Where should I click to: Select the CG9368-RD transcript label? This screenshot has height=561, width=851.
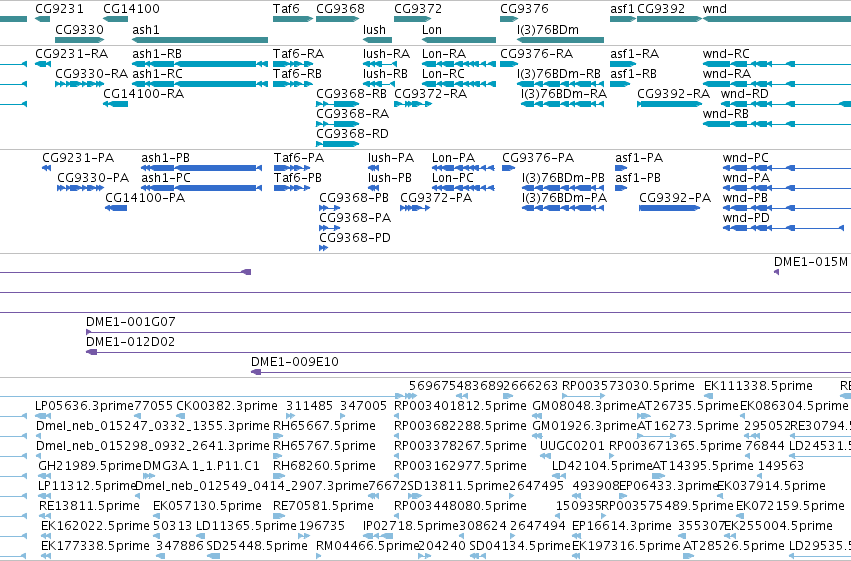tap(353, 133)
